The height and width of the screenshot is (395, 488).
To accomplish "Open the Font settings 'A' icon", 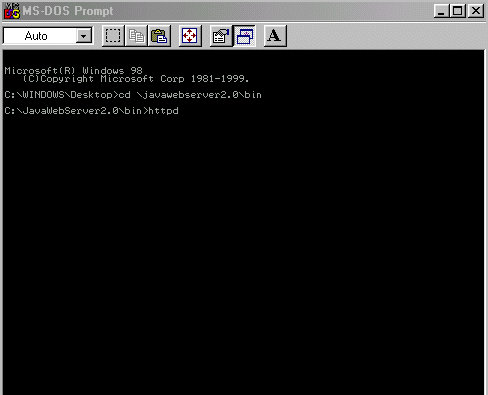I will [x=275, y=36].
